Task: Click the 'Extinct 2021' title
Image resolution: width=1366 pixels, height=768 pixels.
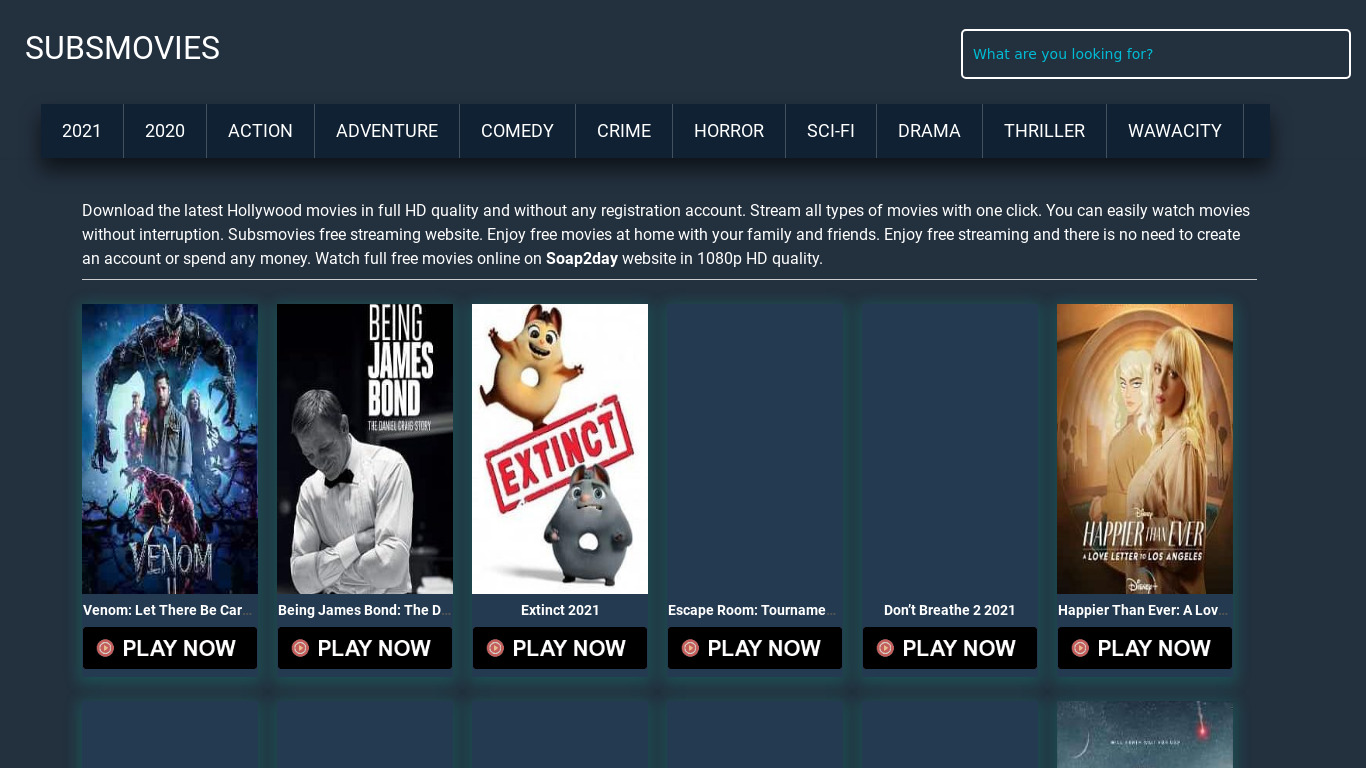Action: click(560, 610)
